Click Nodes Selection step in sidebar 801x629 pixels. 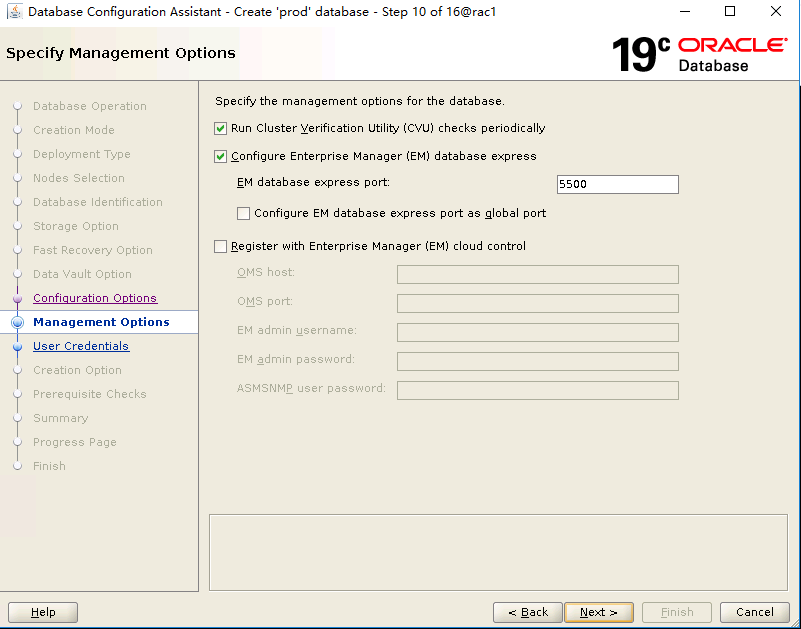[x=79, y=178]
